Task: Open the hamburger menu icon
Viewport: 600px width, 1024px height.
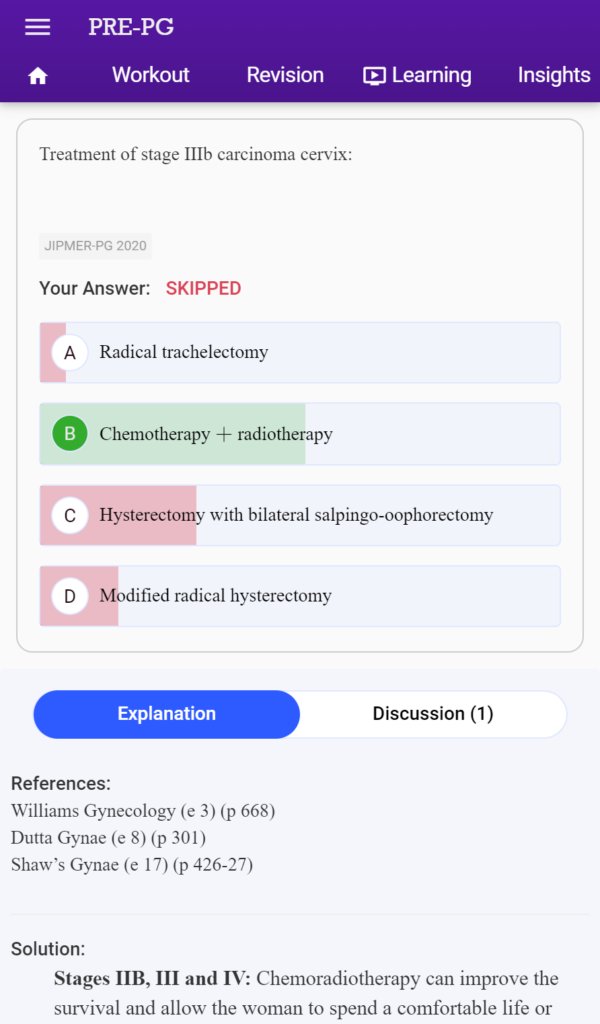Action: tap(37, 27)
